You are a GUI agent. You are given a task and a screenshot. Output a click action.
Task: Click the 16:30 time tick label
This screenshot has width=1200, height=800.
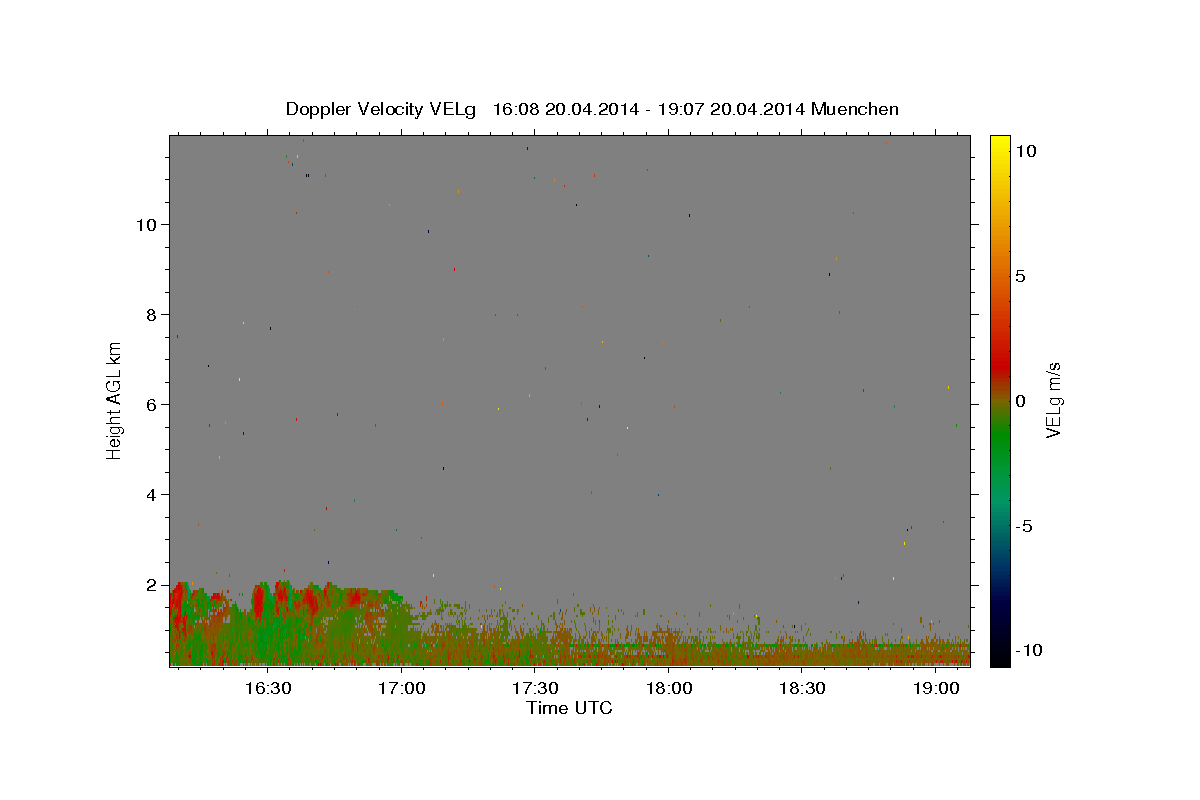point(268,688)
